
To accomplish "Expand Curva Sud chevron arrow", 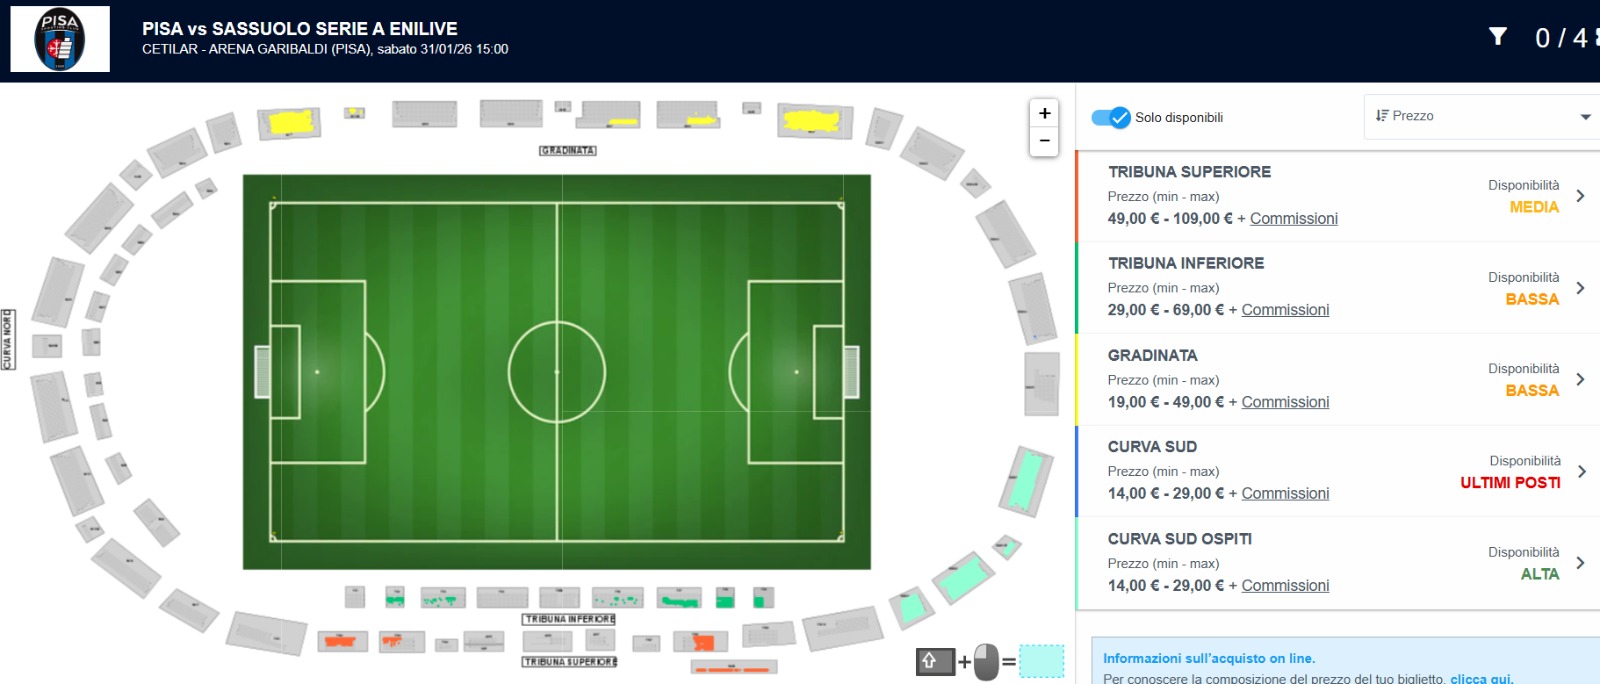I will [x=1580, y=471].
